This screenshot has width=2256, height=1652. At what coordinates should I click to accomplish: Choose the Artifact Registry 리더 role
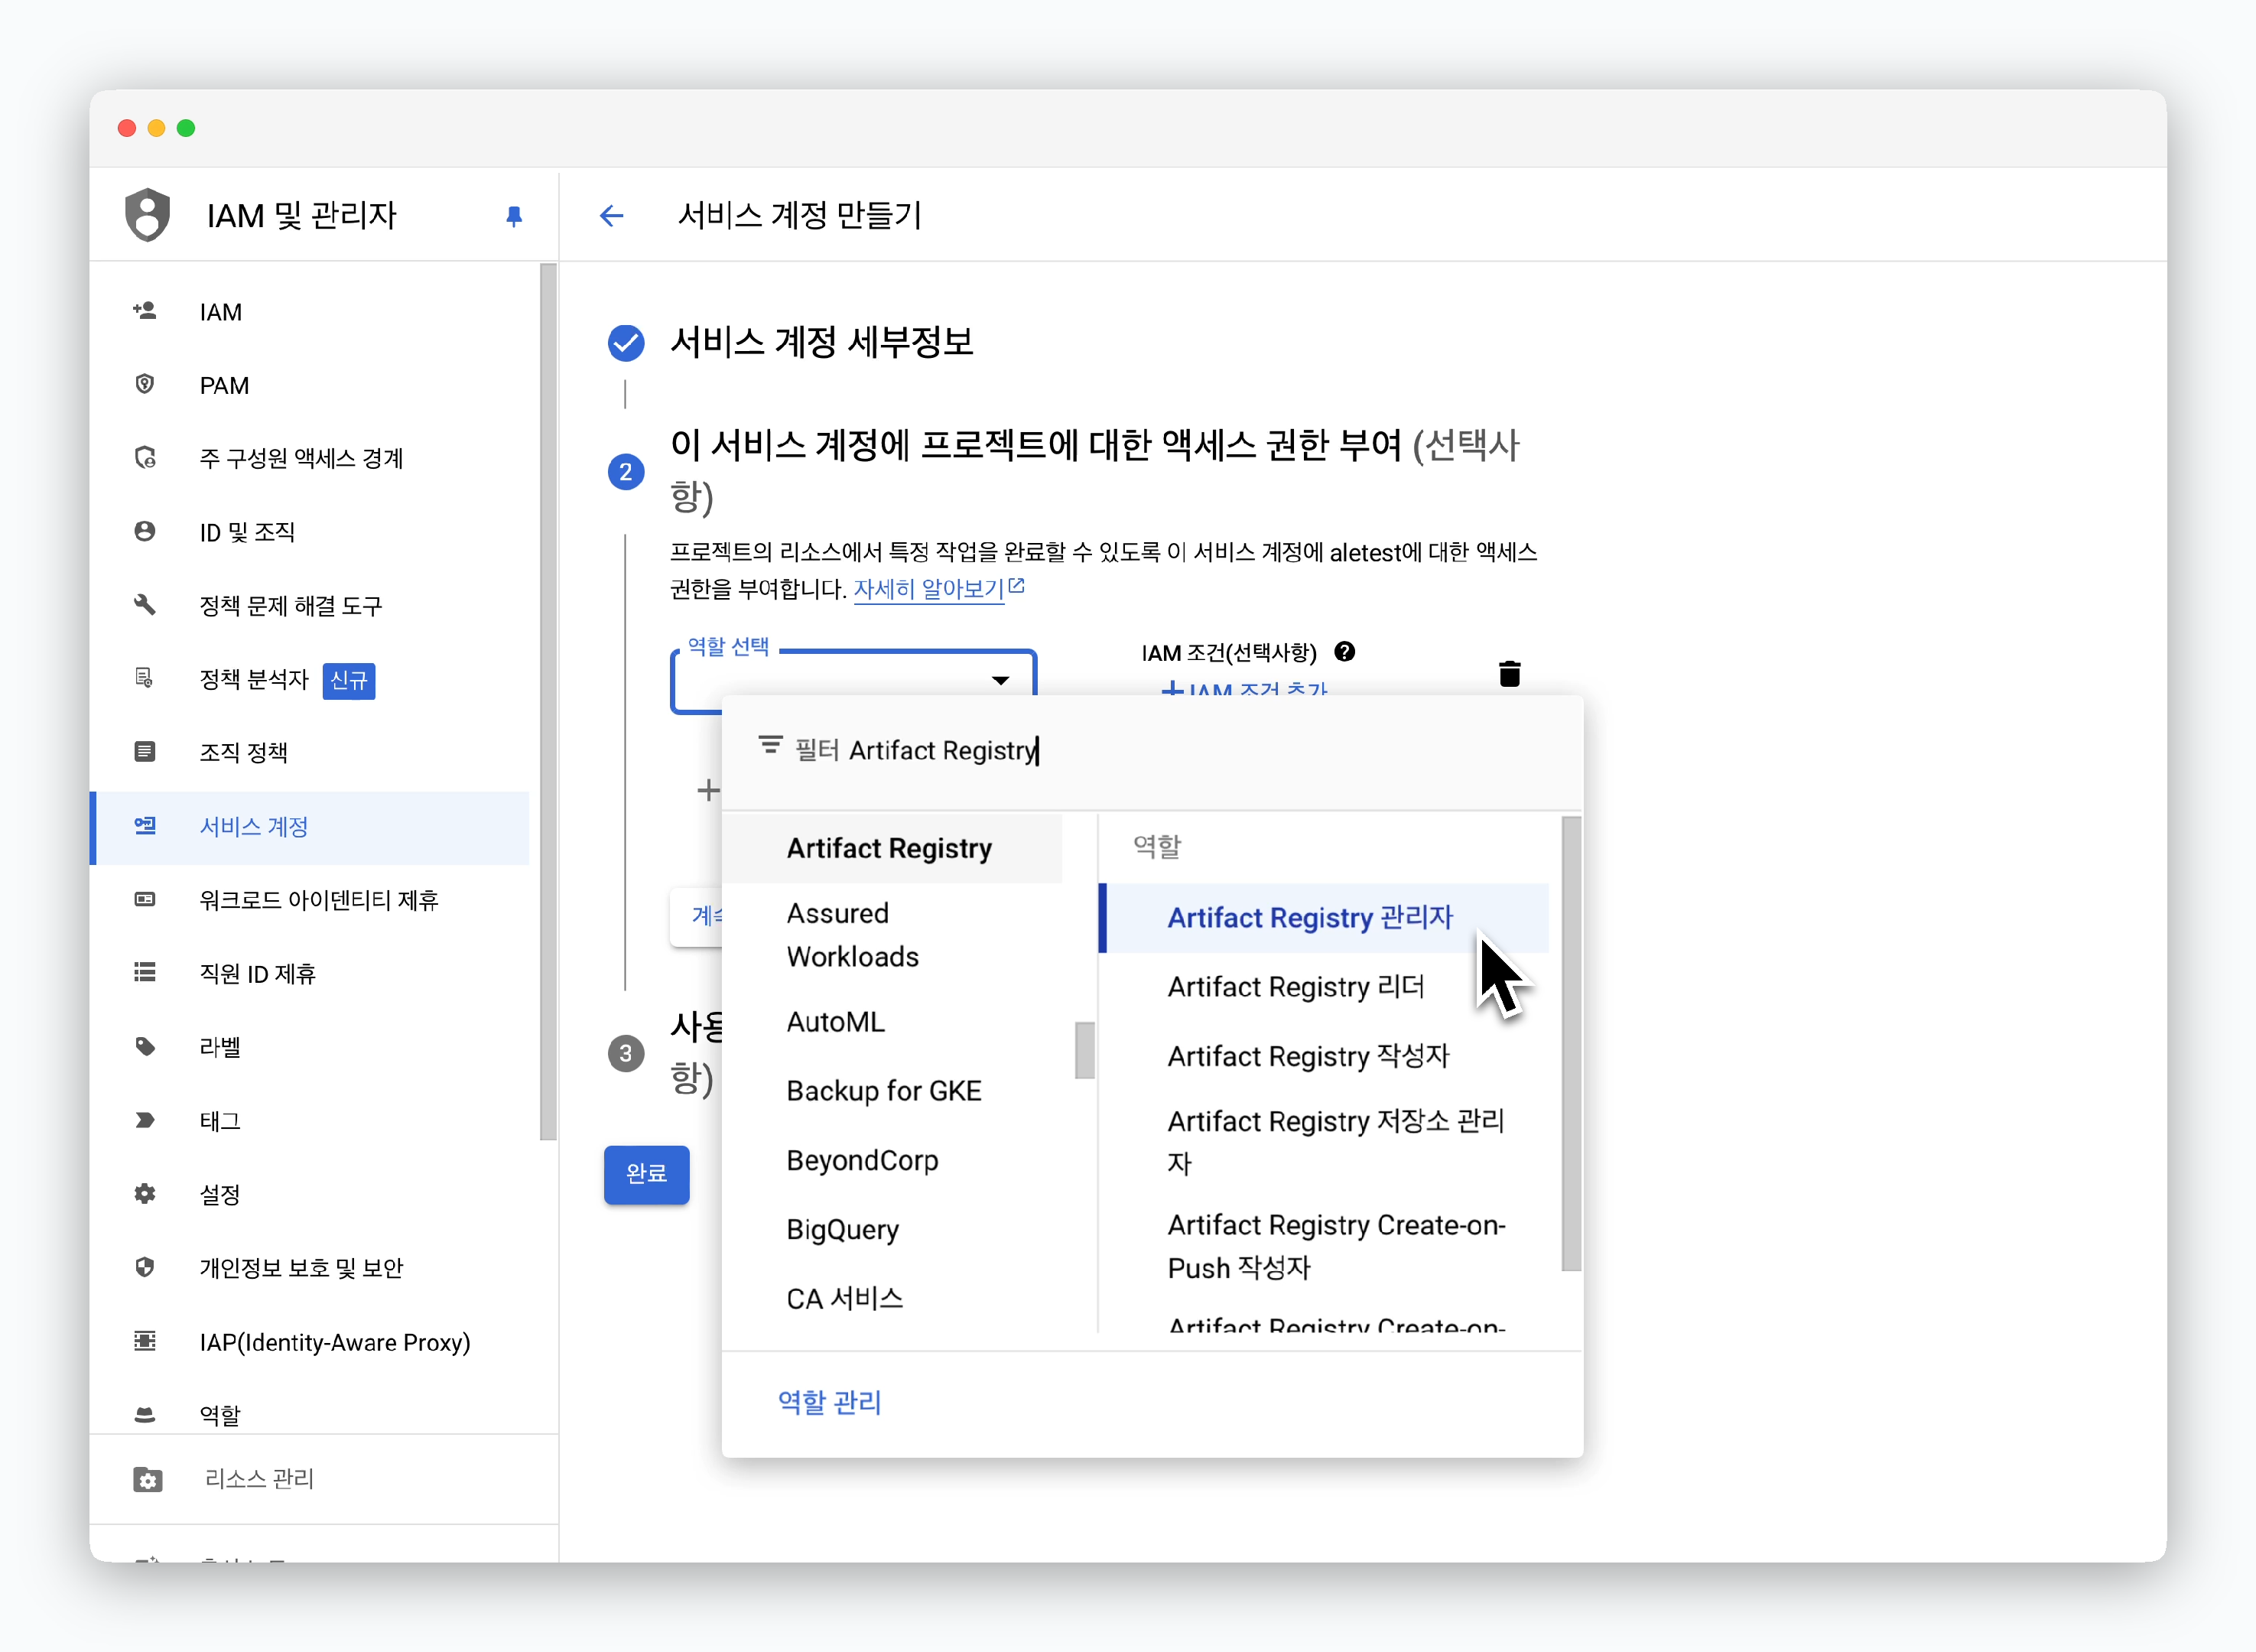point(1324,987)
